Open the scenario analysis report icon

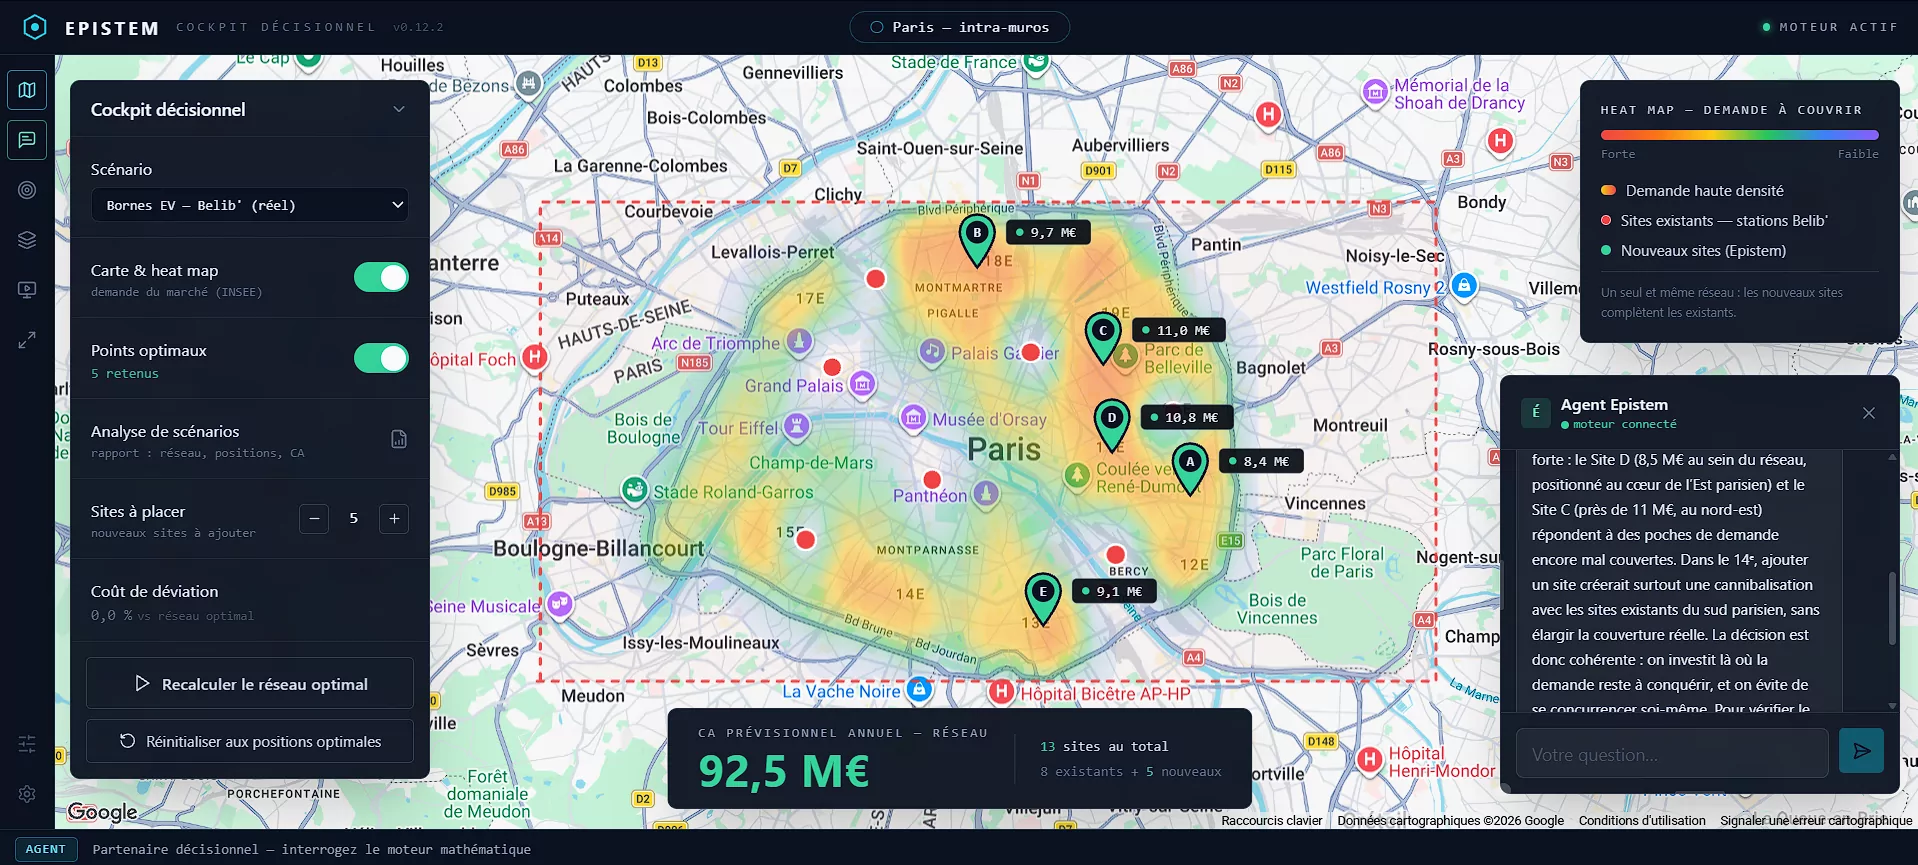(x=399, y=439)
